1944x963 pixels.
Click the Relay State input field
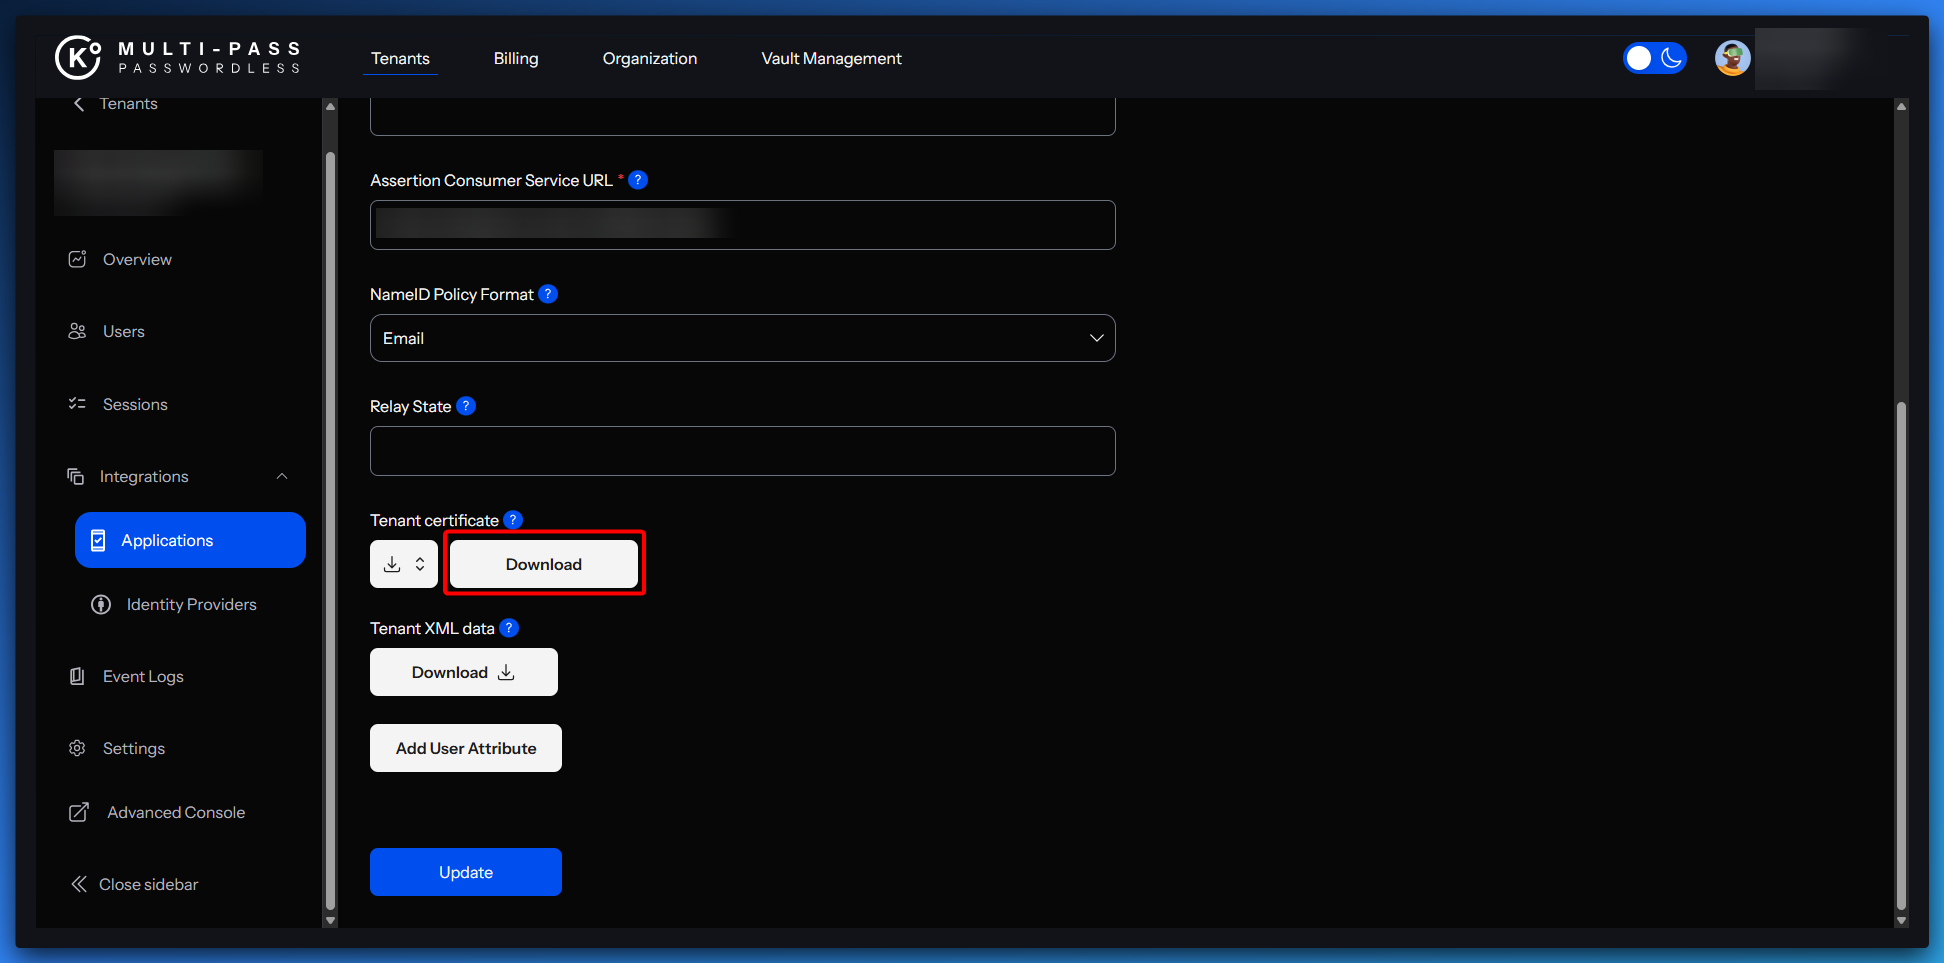pyautogui.click(x=742, y=451)
